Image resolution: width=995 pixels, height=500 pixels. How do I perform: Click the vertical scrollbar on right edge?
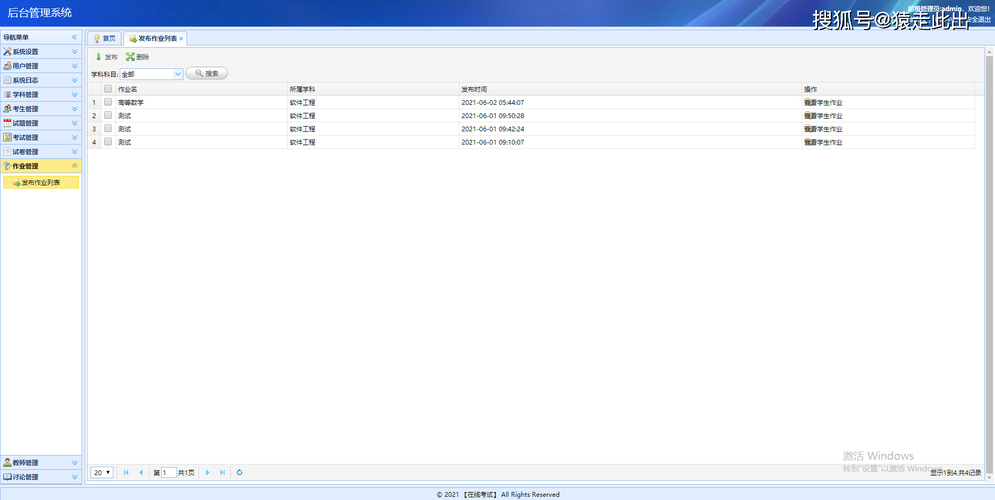[989, 266]
